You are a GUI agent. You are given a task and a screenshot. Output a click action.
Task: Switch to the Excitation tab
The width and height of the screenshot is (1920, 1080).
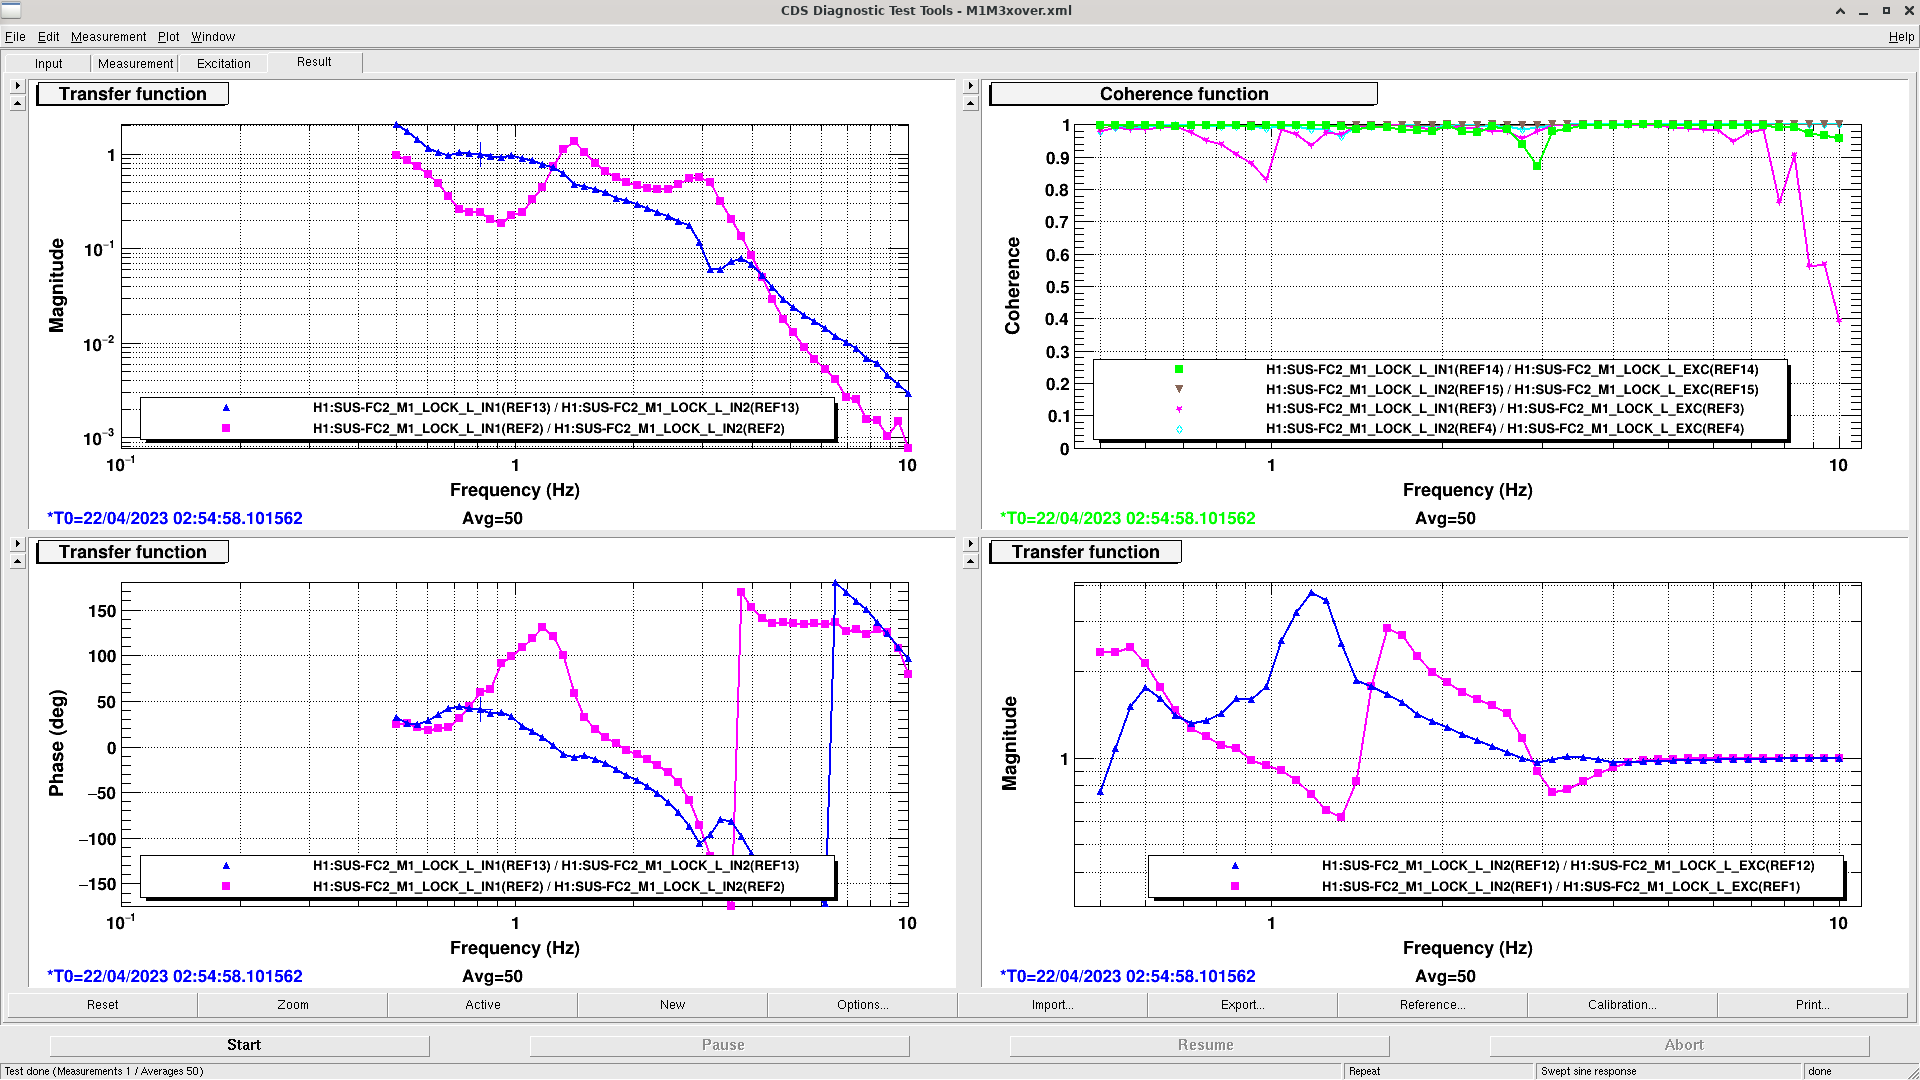tap(223, 63)
